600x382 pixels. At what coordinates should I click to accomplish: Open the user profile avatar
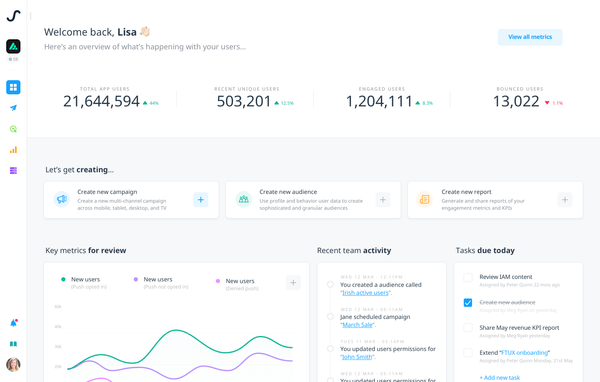13,365
